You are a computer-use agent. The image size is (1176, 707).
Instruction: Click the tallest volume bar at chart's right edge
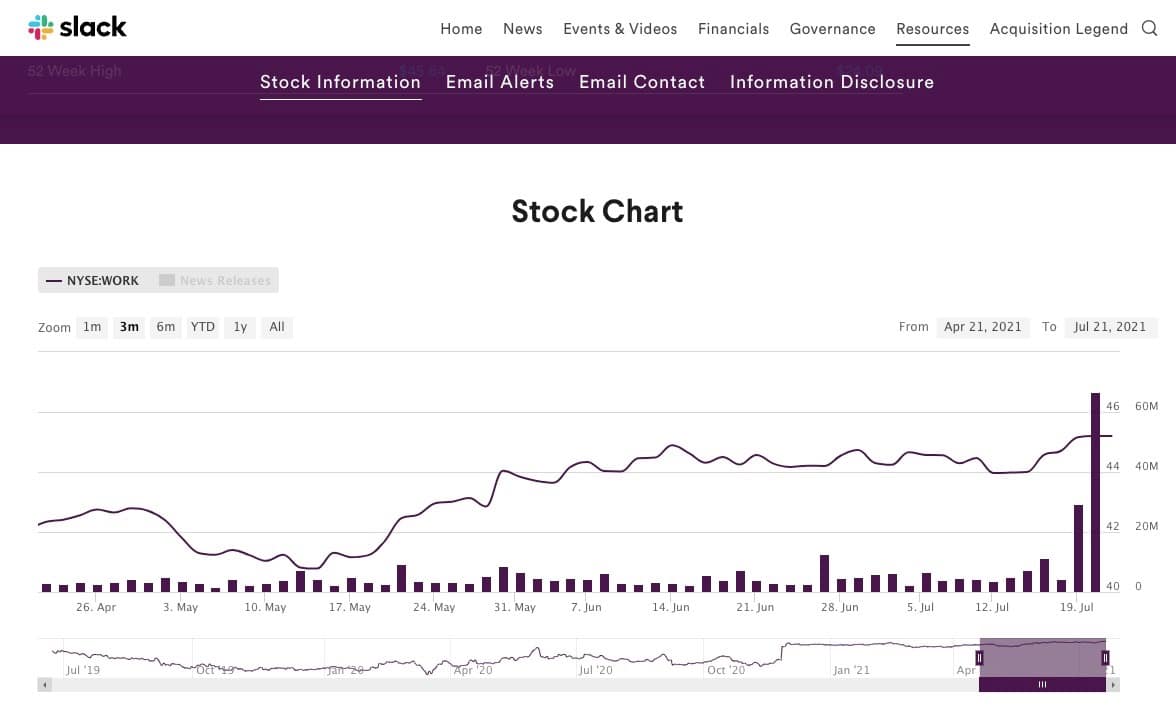1096,493
